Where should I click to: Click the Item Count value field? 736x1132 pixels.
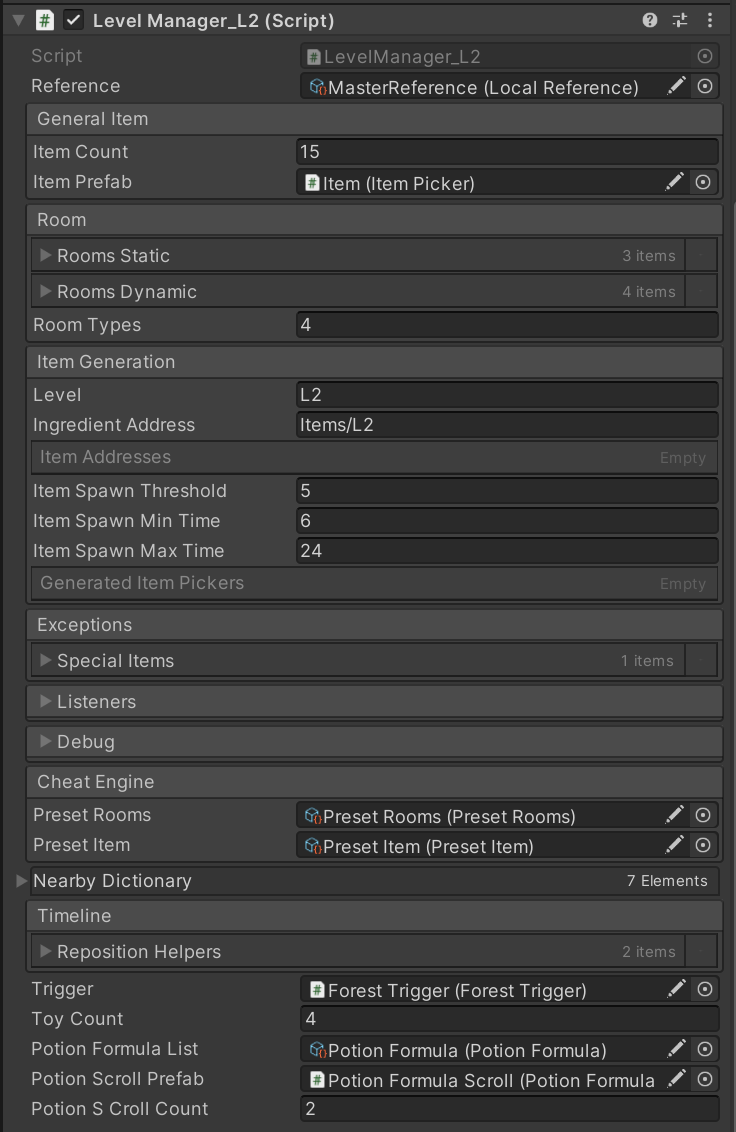click(507, 152)
